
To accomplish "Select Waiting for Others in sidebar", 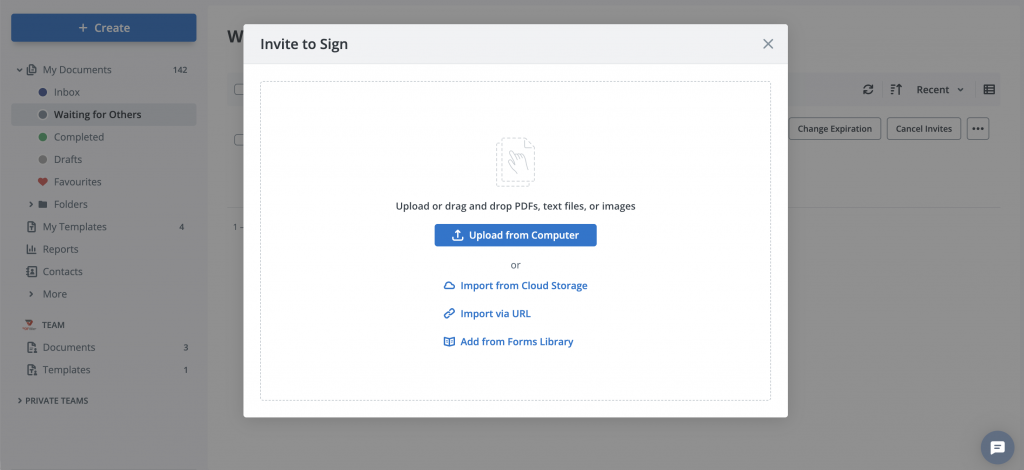I will click(x=104, y=114).
